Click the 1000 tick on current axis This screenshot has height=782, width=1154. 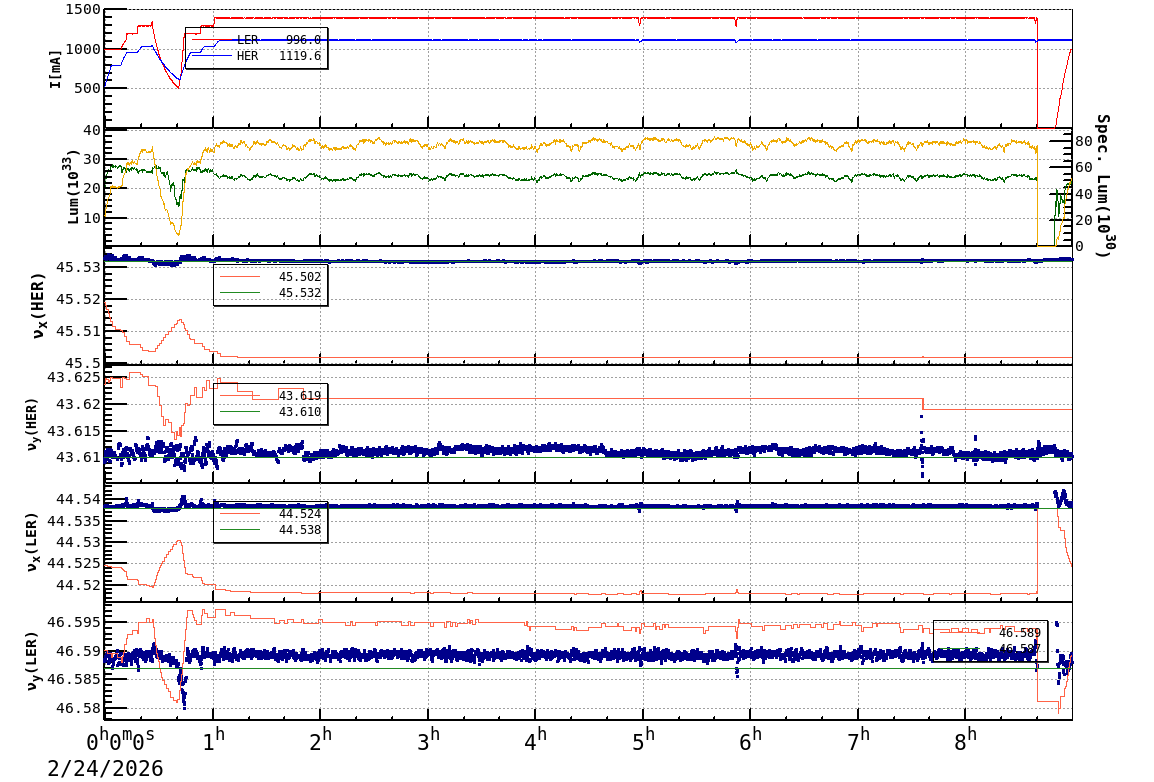tap(83, 49)
